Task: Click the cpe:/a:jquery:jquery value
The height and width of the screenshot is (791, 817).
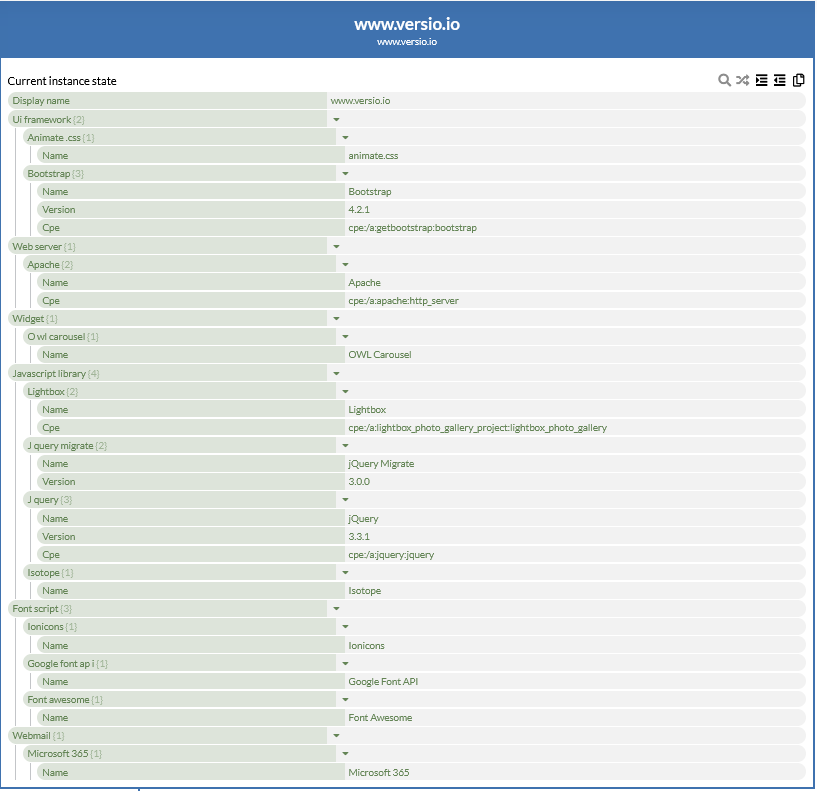Action: click(x=391, y=555)
